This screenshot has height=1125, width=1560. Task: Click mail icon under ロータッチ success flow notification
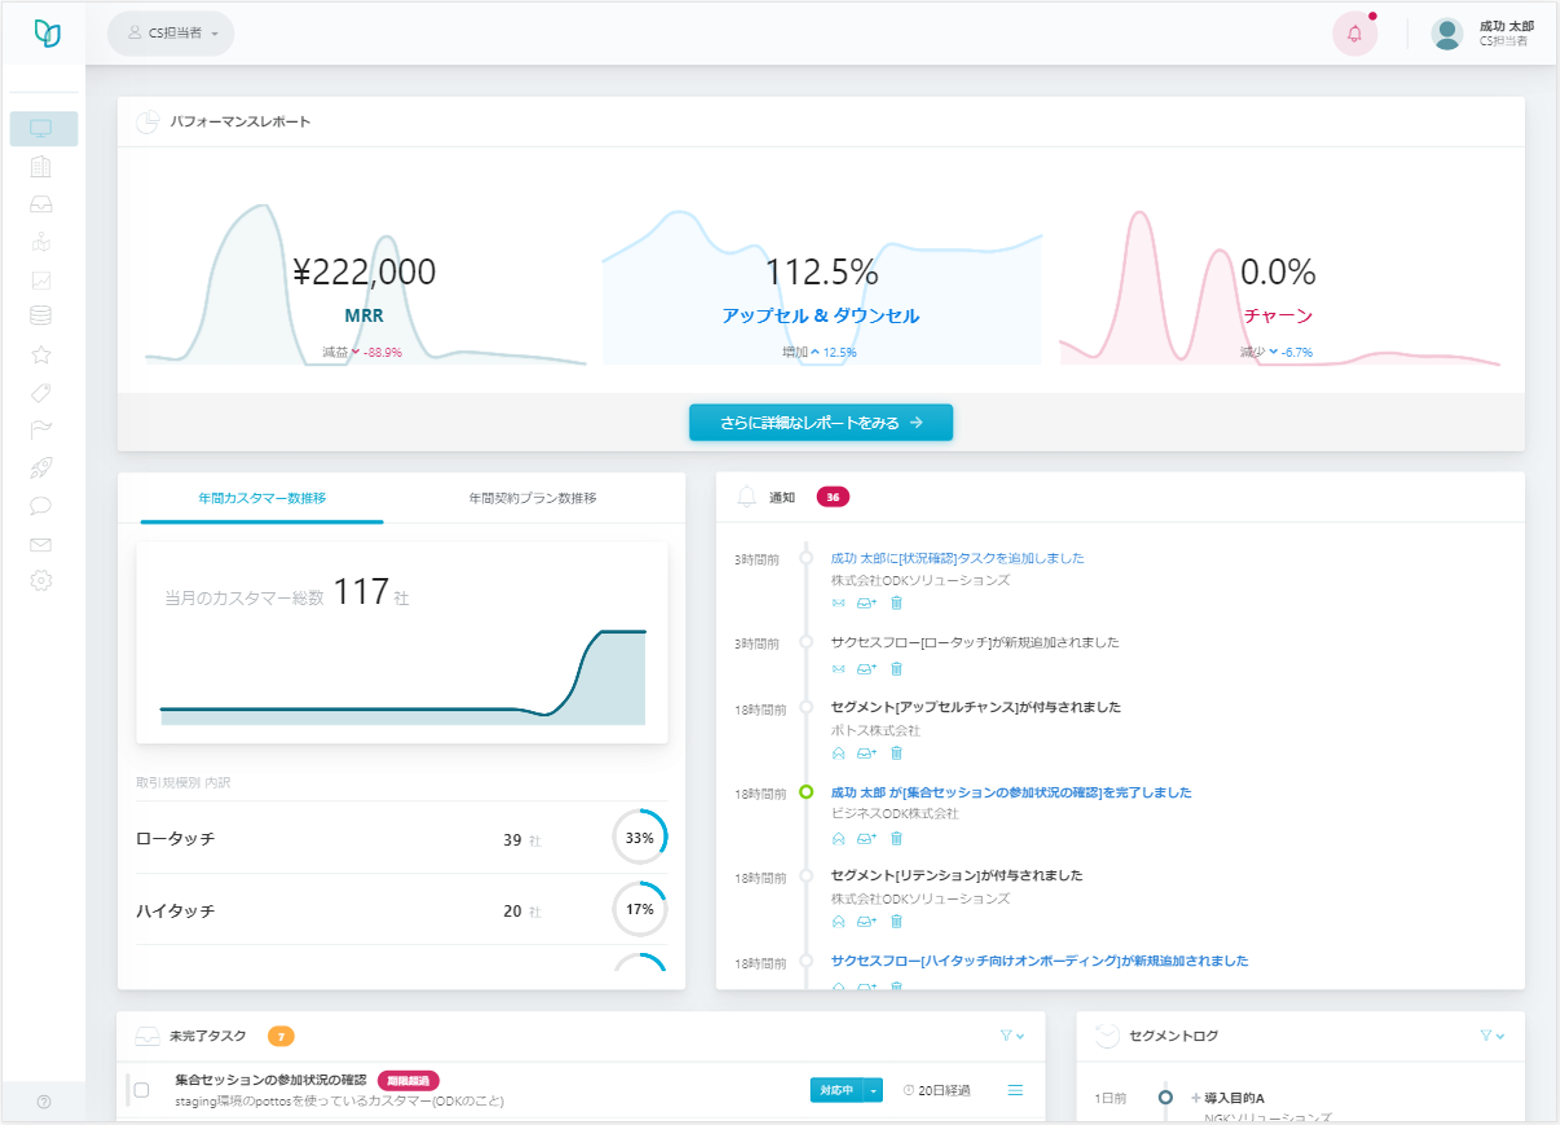point(838,669)
